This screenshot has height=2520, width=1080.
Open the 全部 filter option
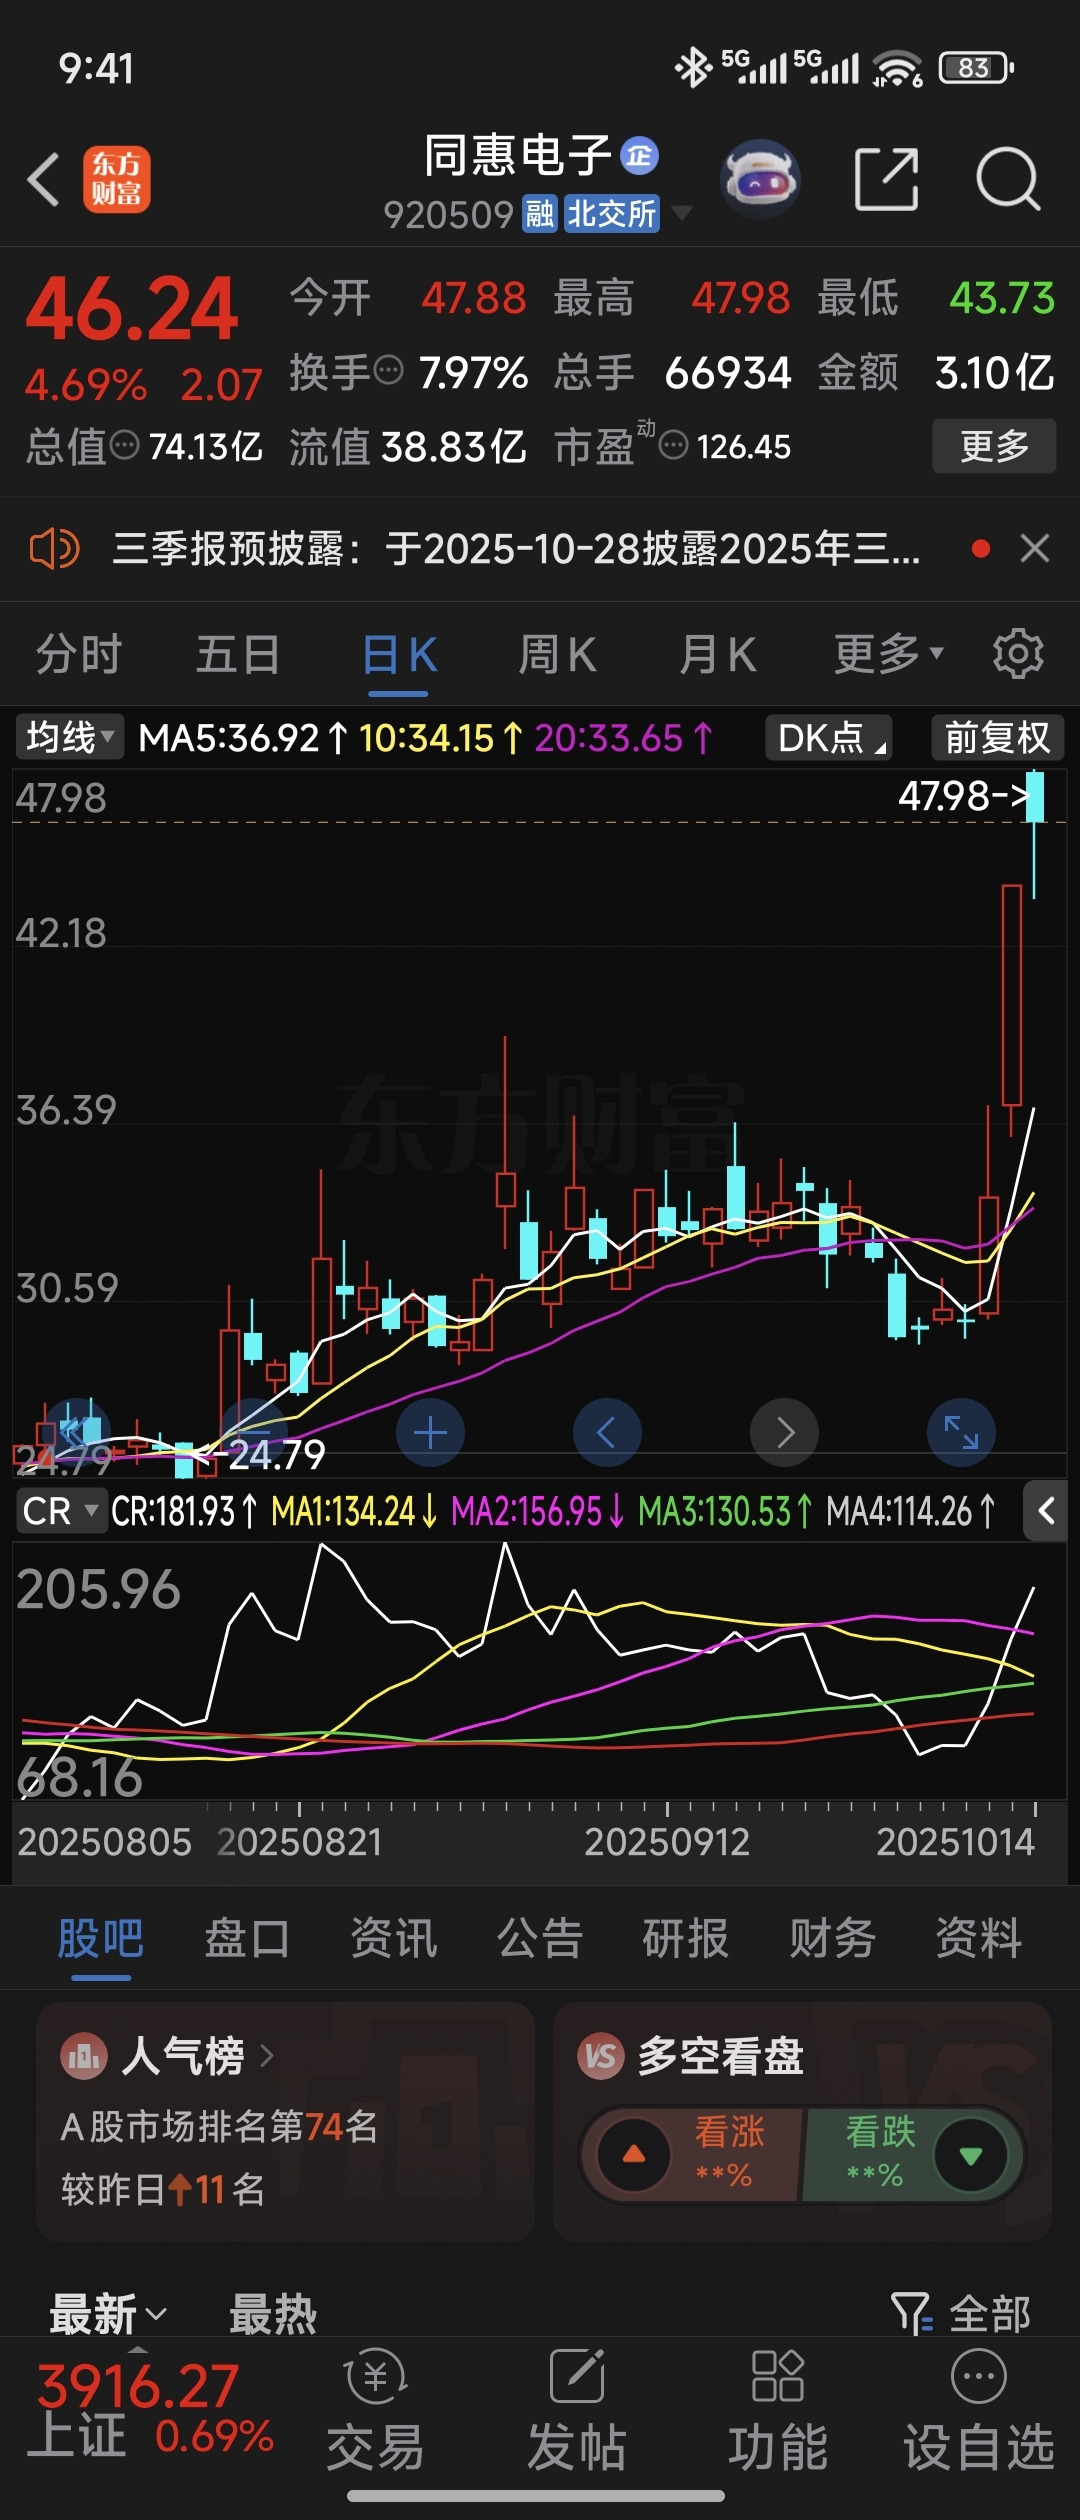pyautogui.click(x=961, y=2313)
